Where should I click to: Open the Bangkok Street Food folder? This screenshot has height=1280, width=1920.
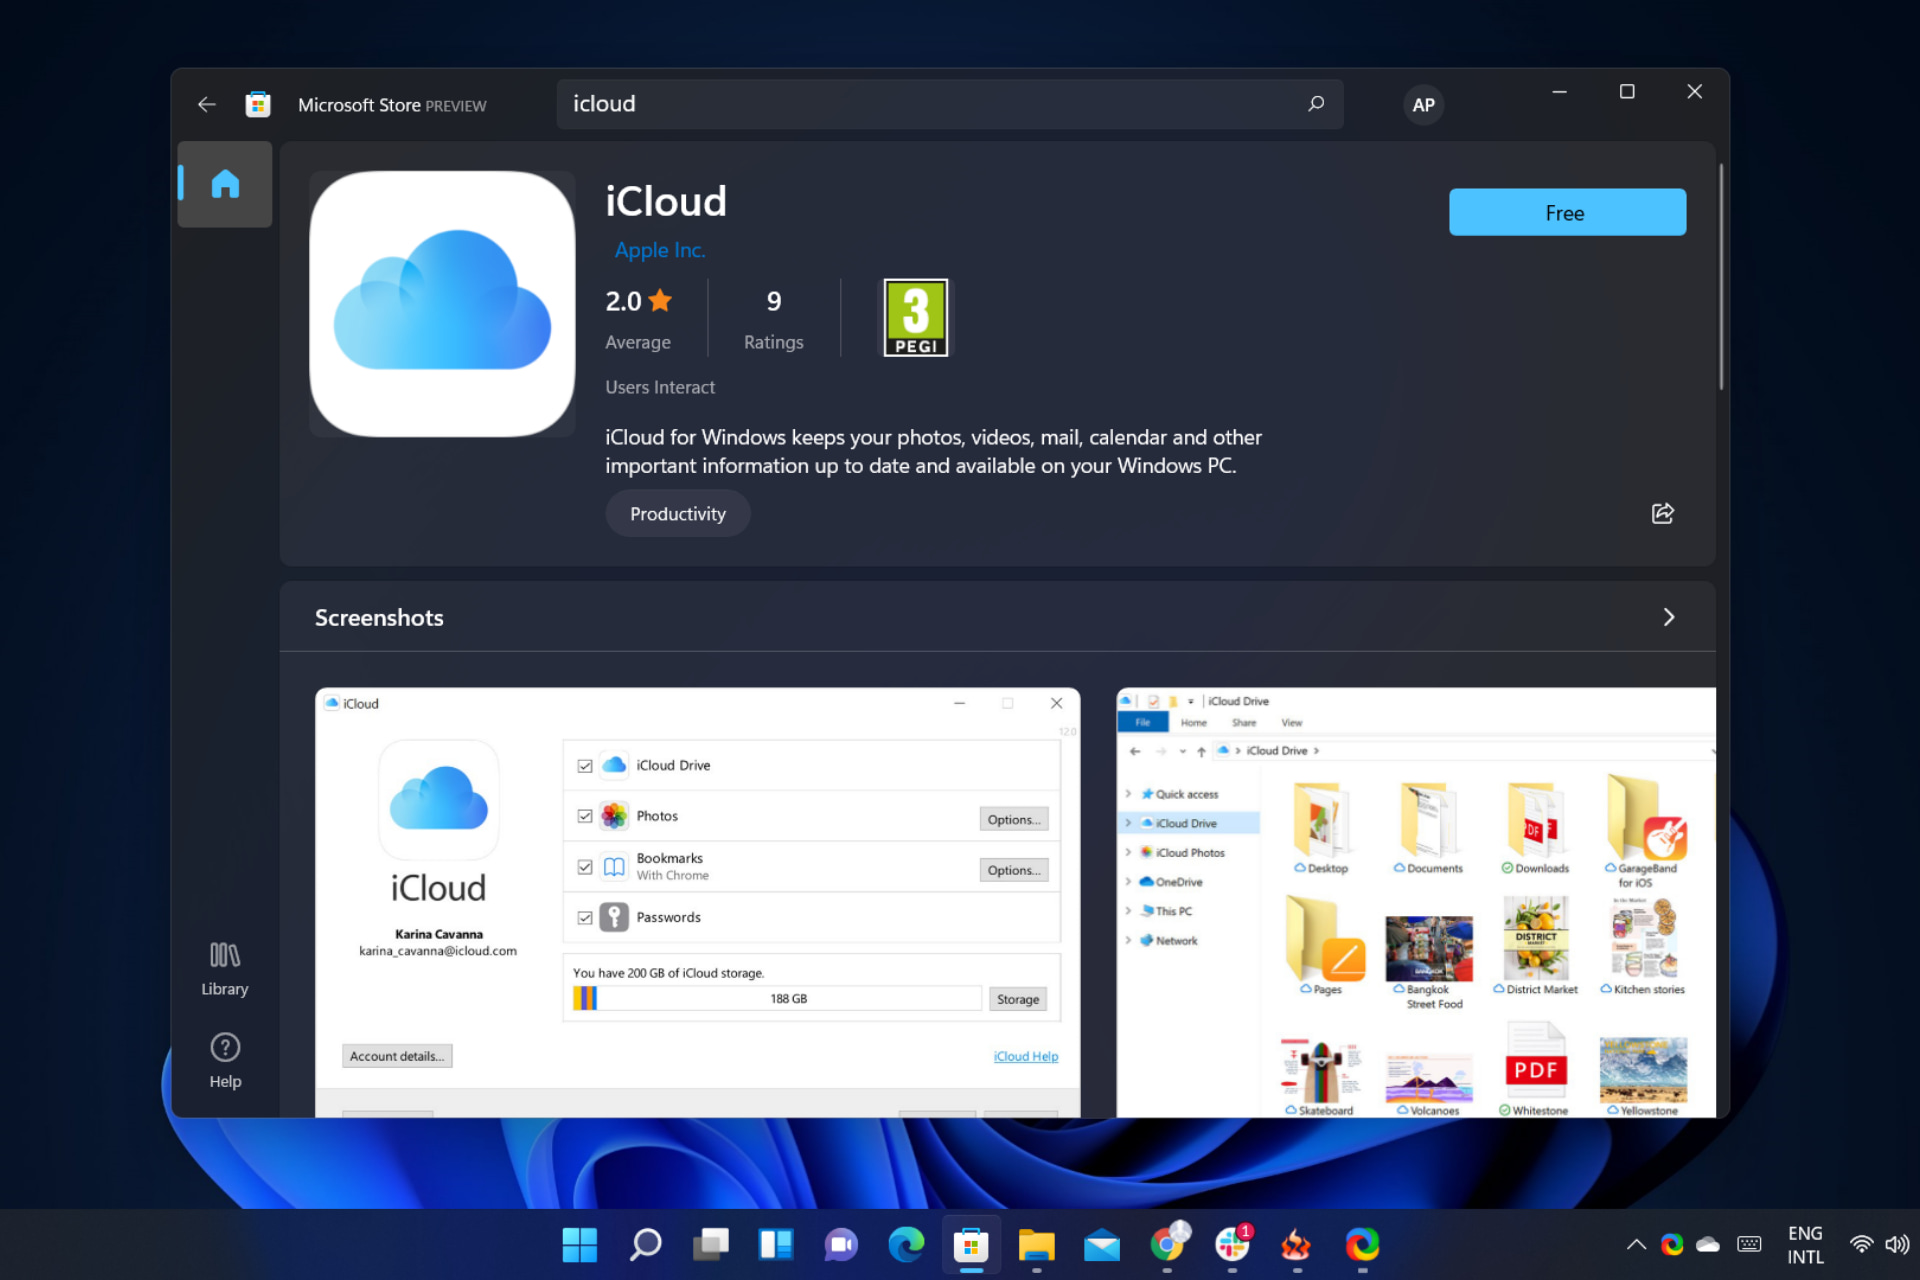pyautogui.click(x=1423, y=950)
